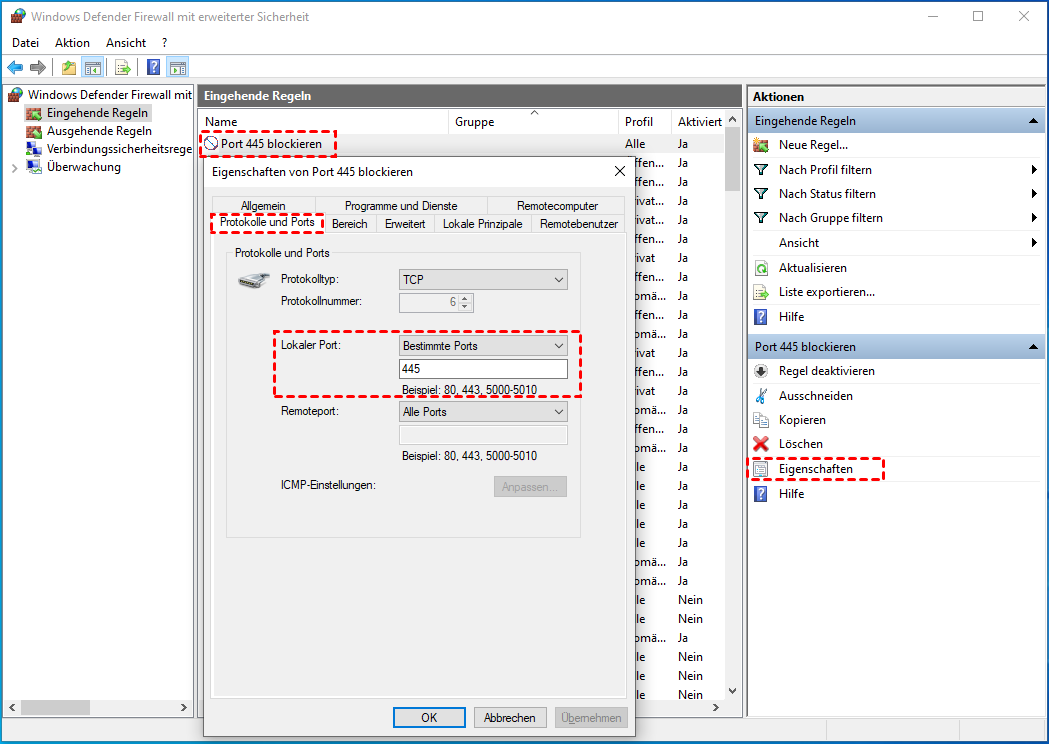The image size is (1049, 744).
Task: Collapse the Port 445 blockieren actions section
Action: 1033,347
